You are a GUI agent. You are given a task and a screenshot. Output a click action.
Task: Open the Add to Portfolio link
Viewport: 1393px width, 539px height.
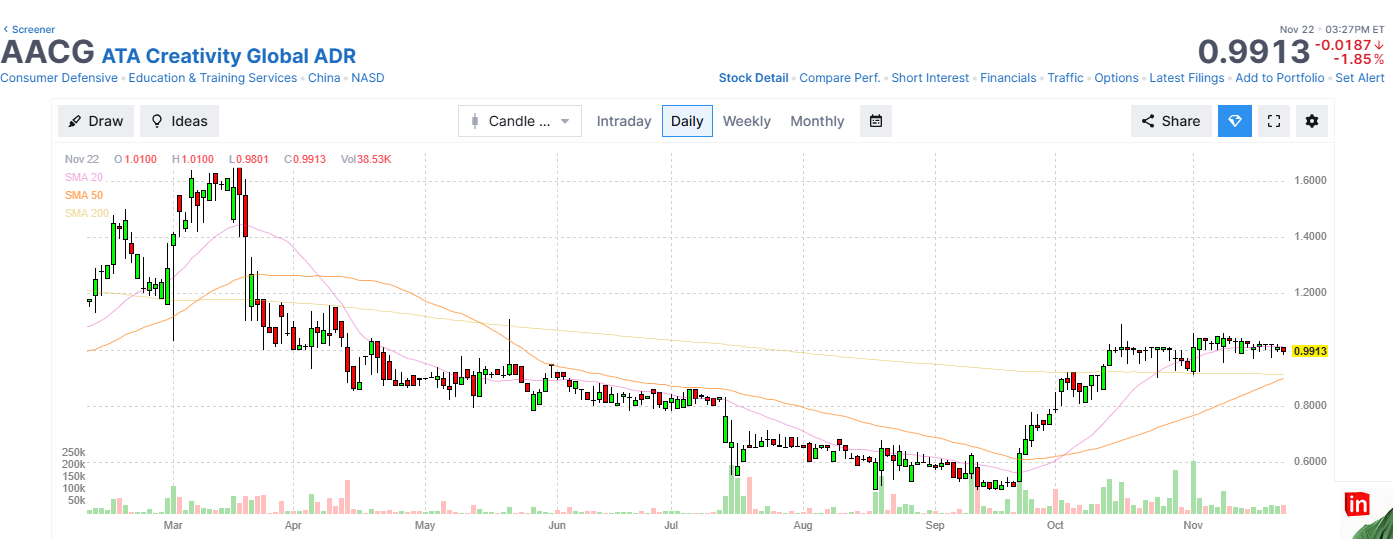[x=1279, y=78]
